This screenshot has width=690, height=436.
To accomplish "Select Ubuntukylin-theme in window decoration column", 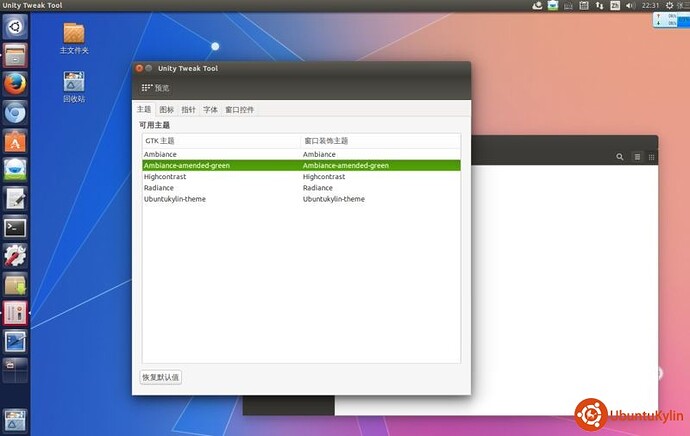I will [334, 199].
